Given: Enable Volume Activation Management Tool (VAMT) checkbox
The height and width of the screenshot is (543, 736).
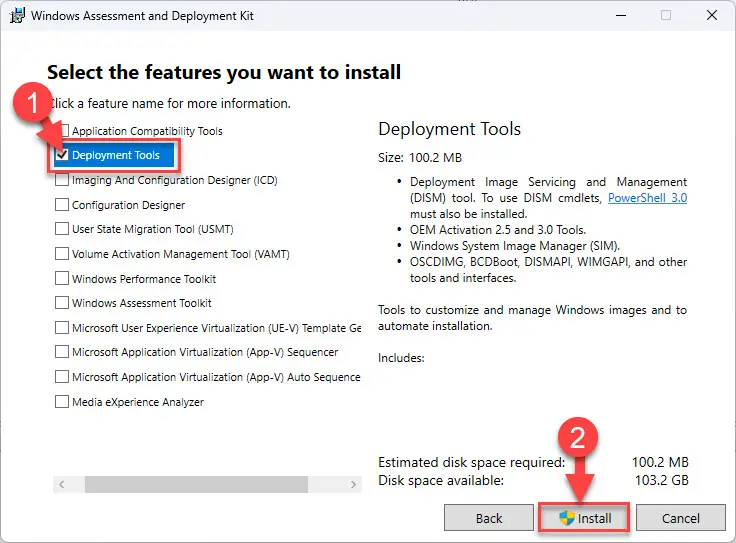Looking at the screenshot, I should click(x=62, y=253).
